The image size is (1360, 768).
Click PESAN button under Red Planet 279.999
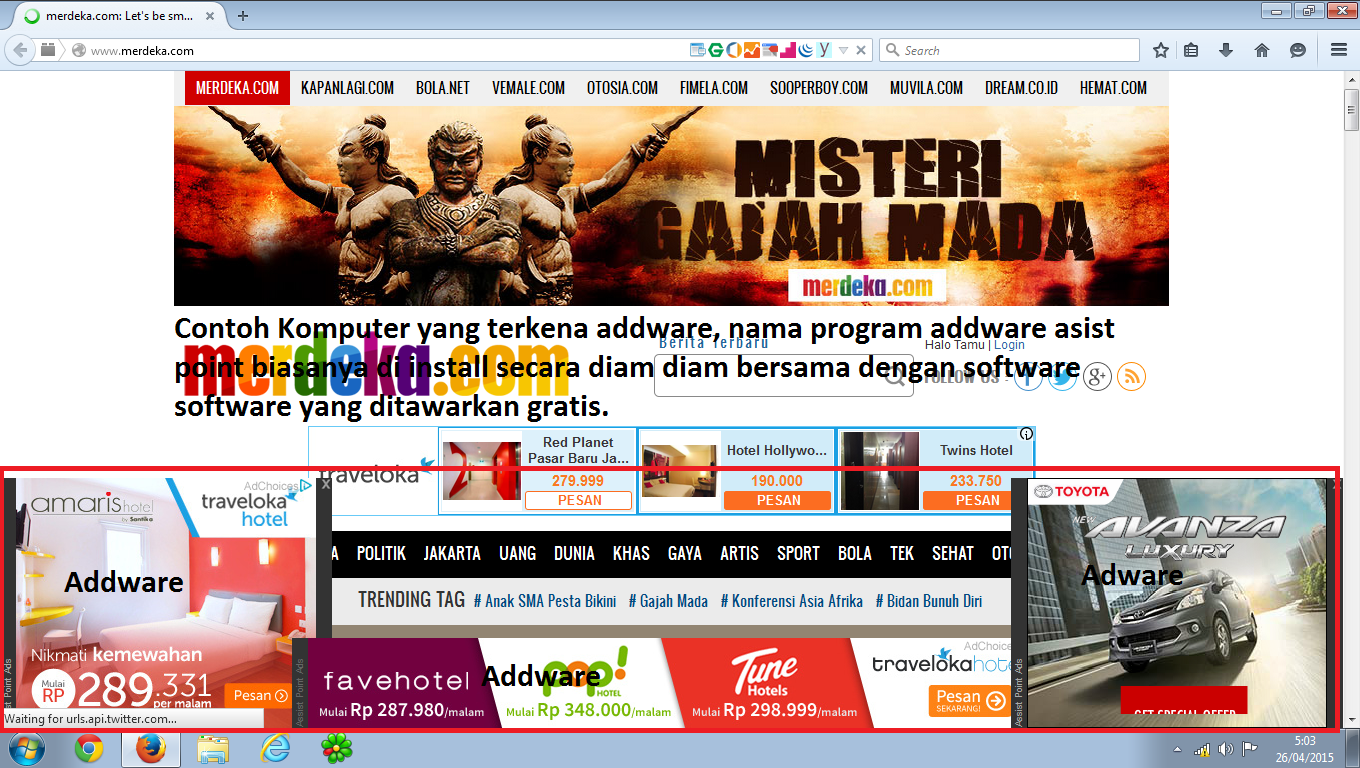click(579, 500)
